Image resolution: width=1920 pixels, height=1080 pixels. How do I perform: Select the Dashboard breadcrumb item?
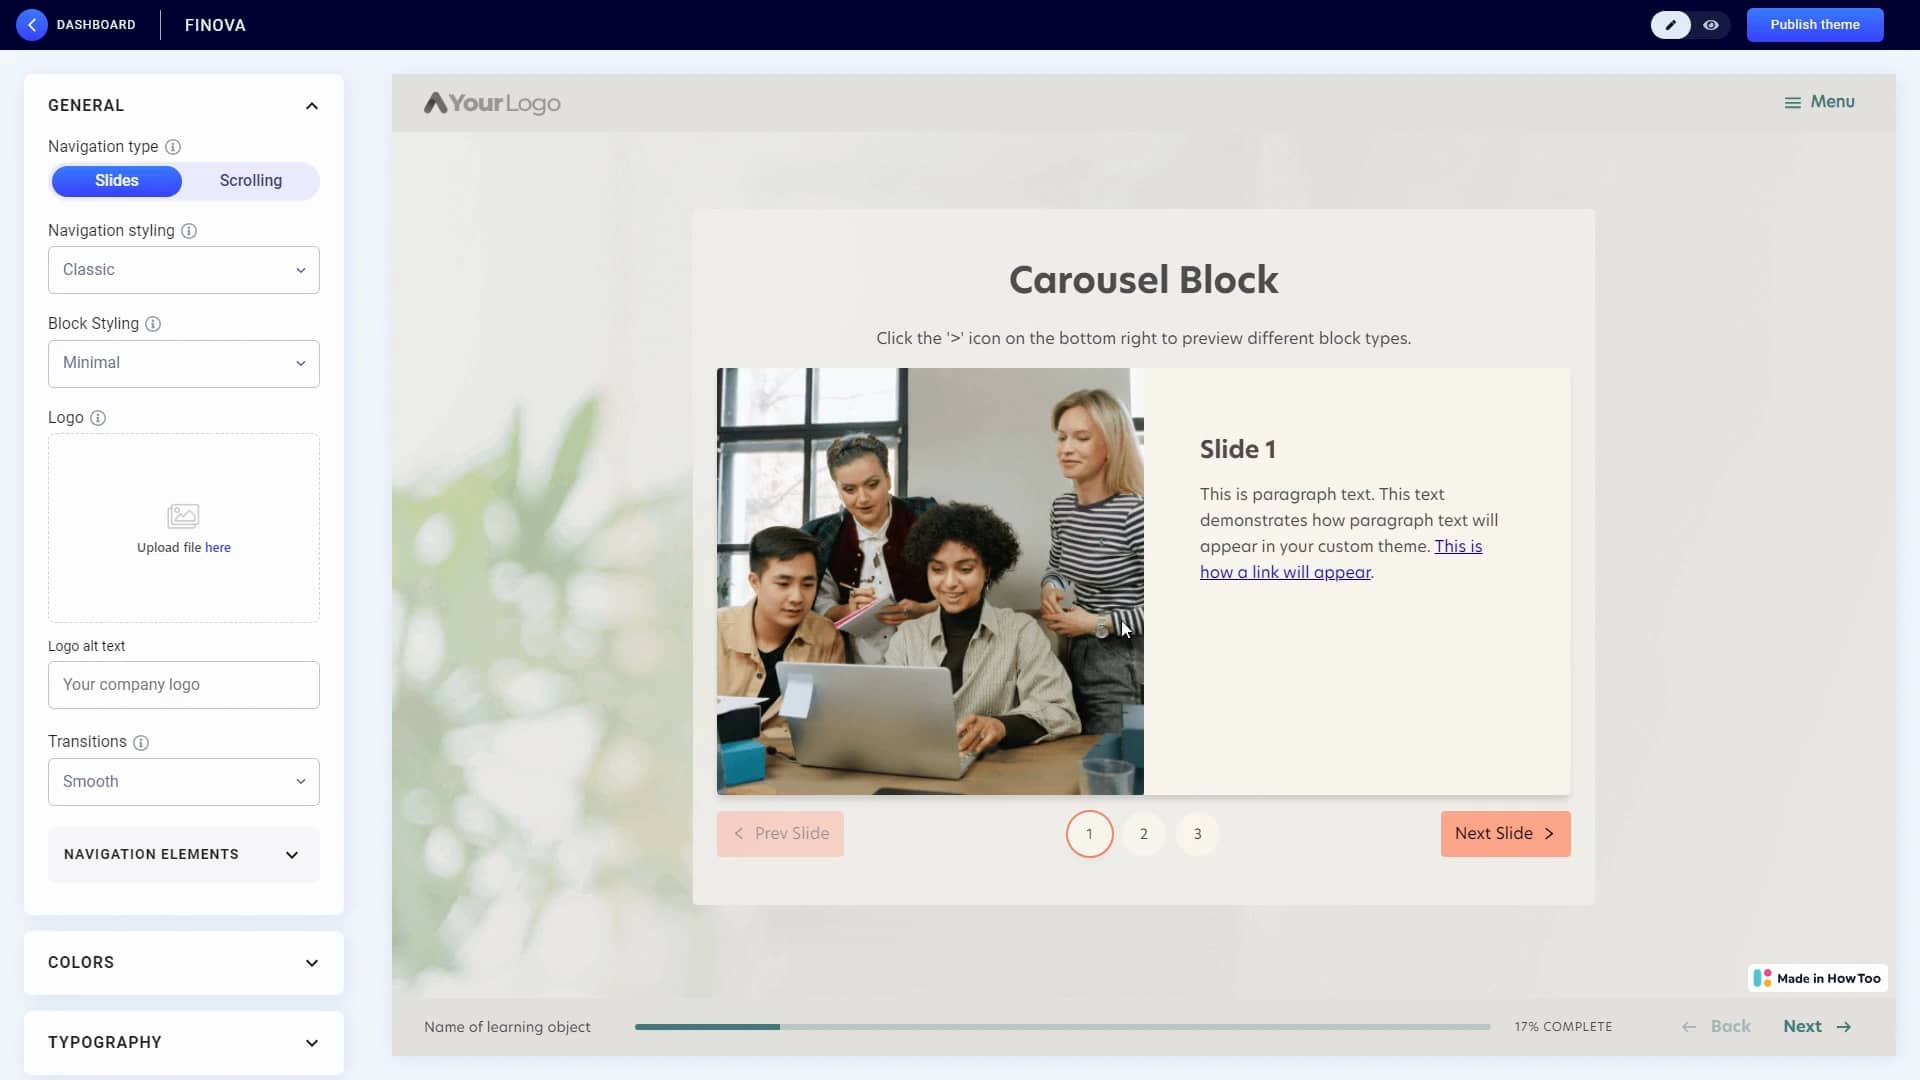[x=95, y=24]
